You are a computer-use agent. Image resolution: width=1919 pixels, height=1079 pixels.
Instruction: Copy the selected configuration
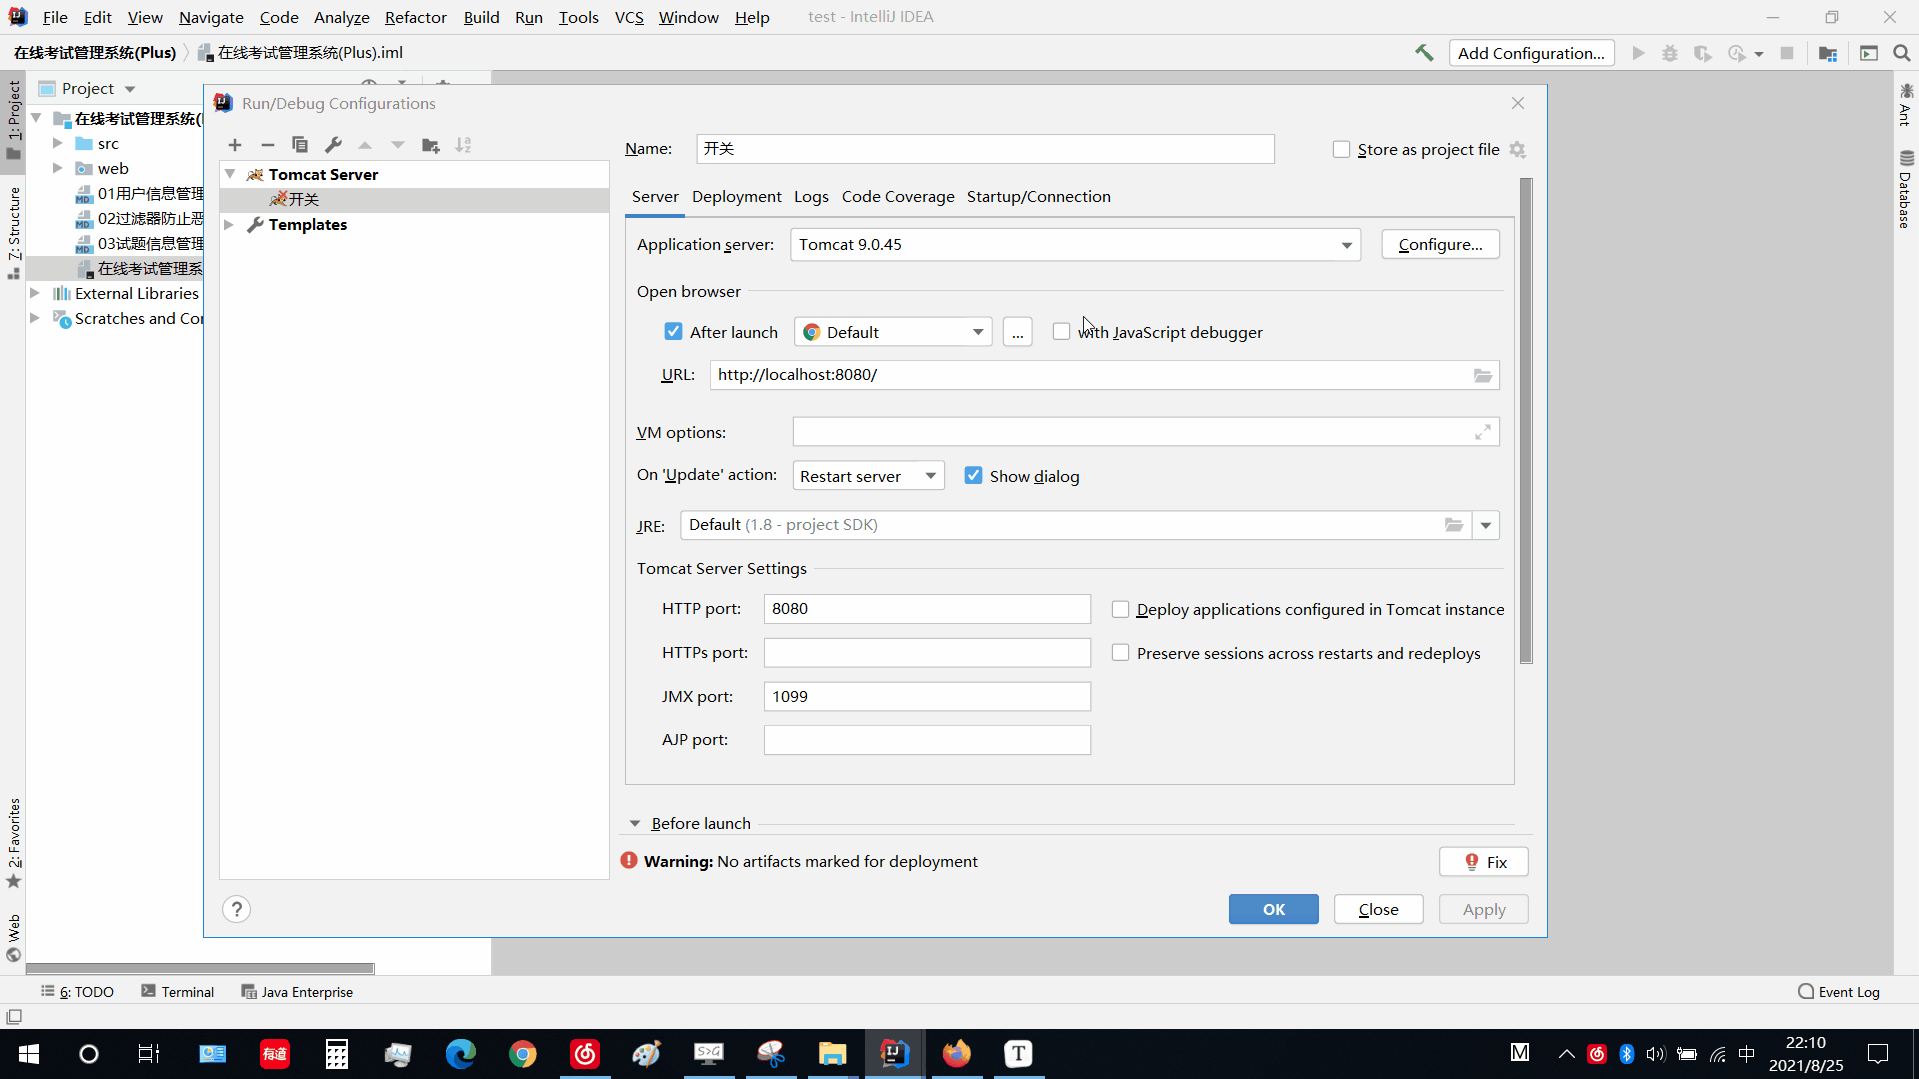[x=300, y=145]
